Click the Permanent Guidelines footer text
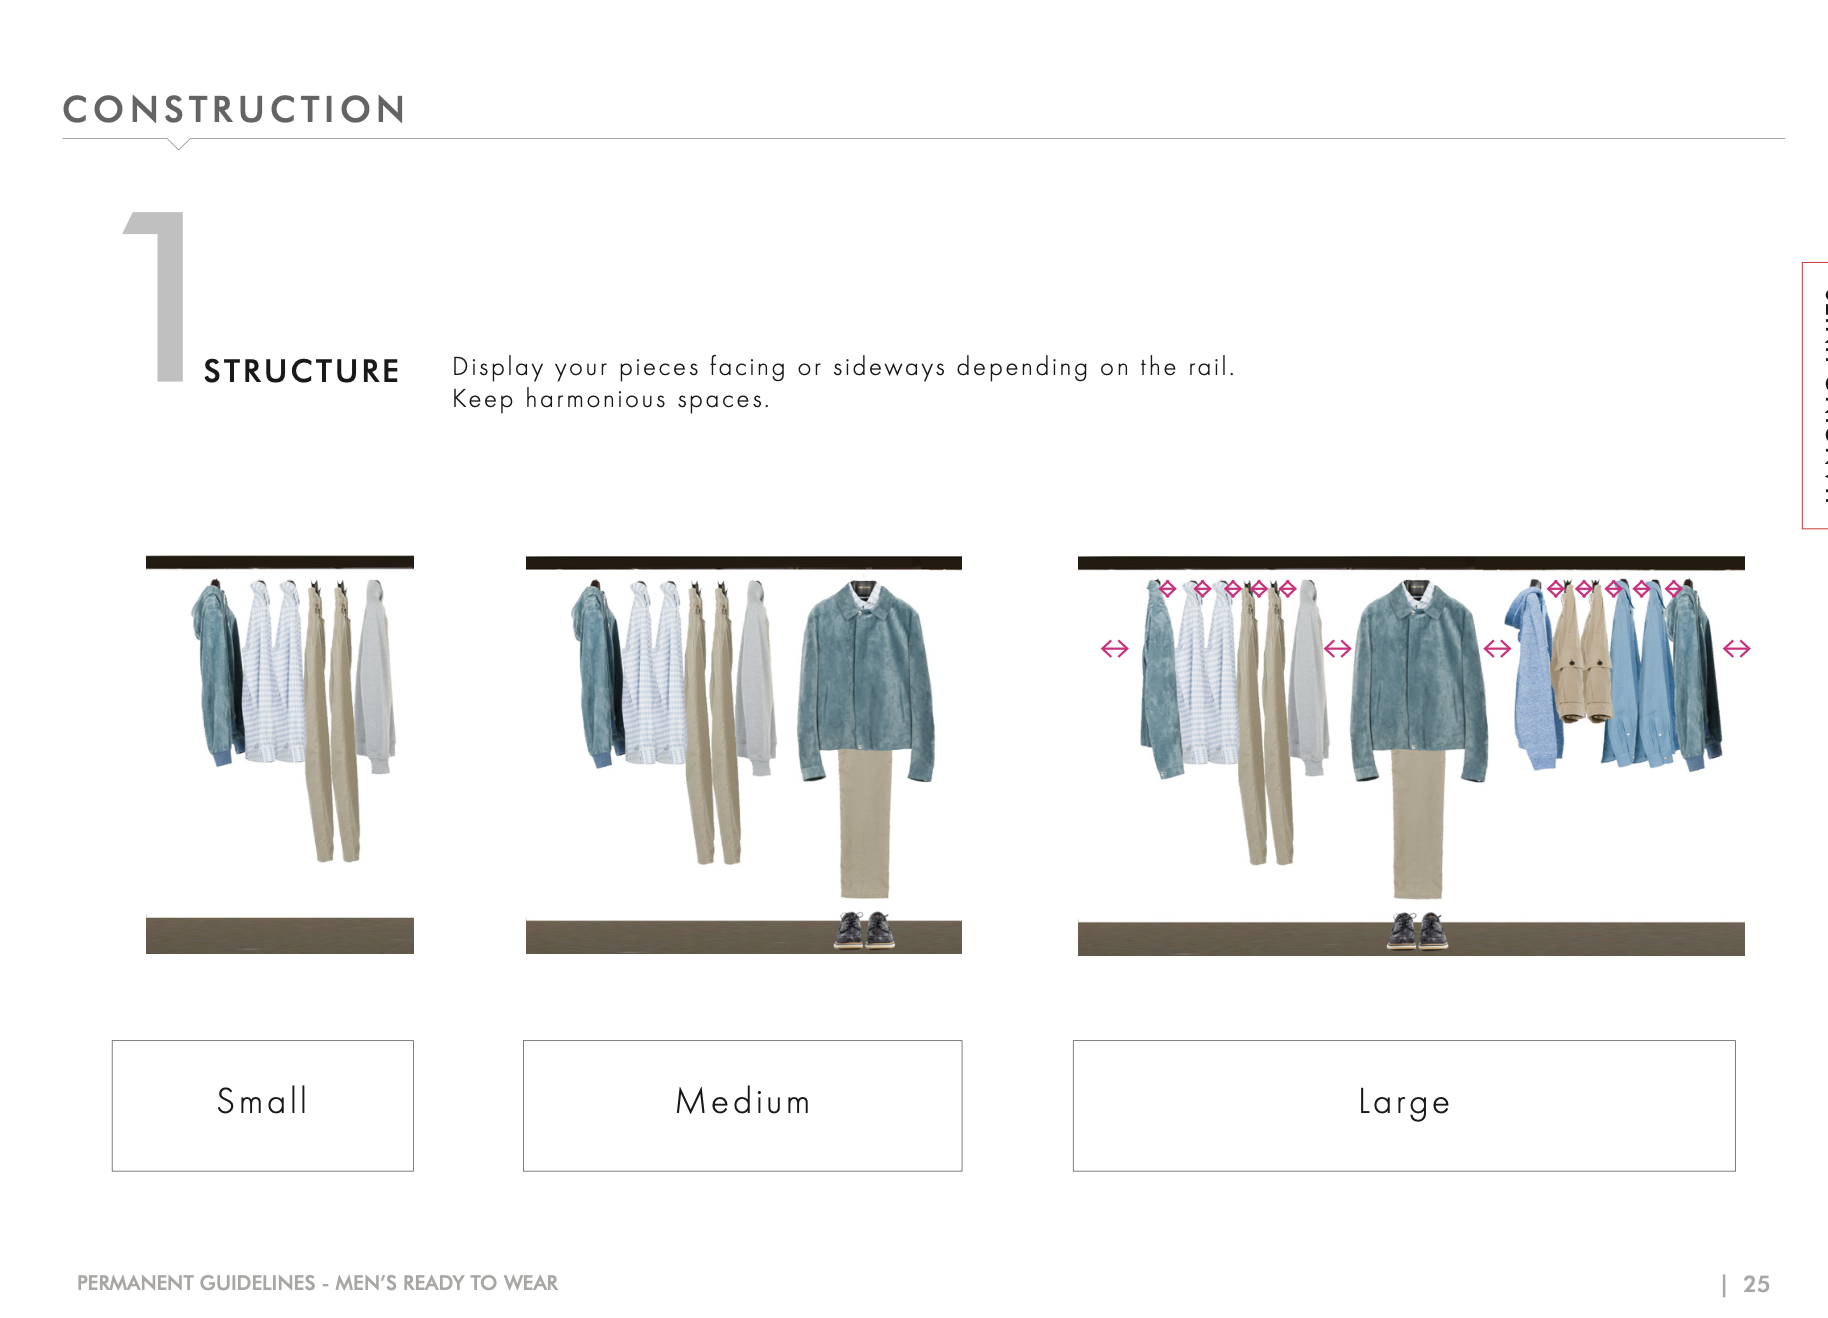This screenshot has height=1318, width=1828. pos(317,1283)
